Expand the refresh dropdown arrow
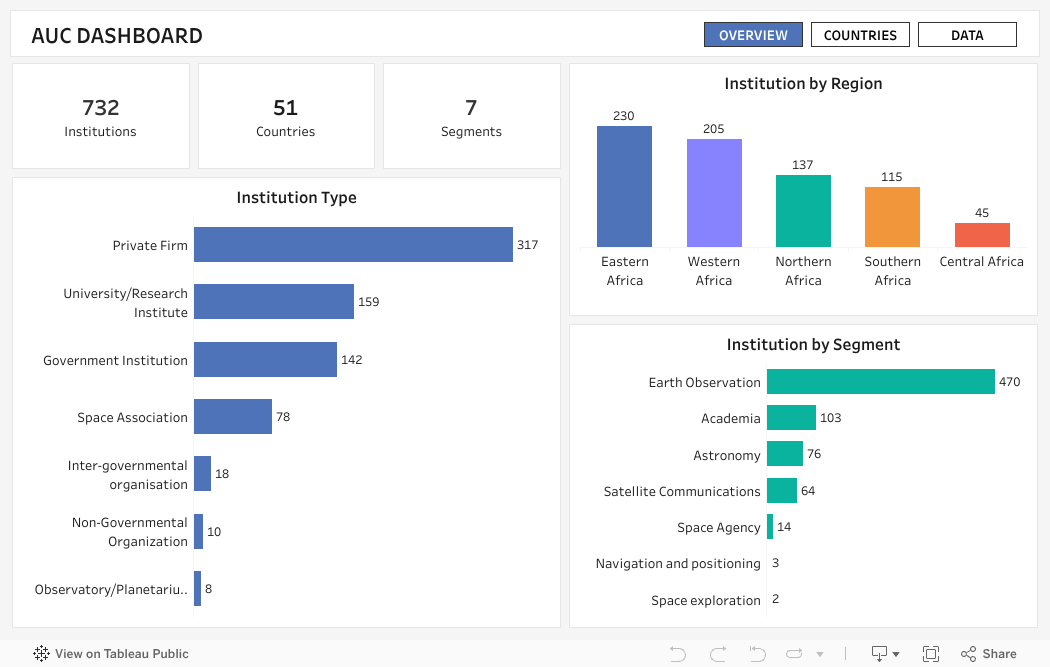 (x=820, y=654)
